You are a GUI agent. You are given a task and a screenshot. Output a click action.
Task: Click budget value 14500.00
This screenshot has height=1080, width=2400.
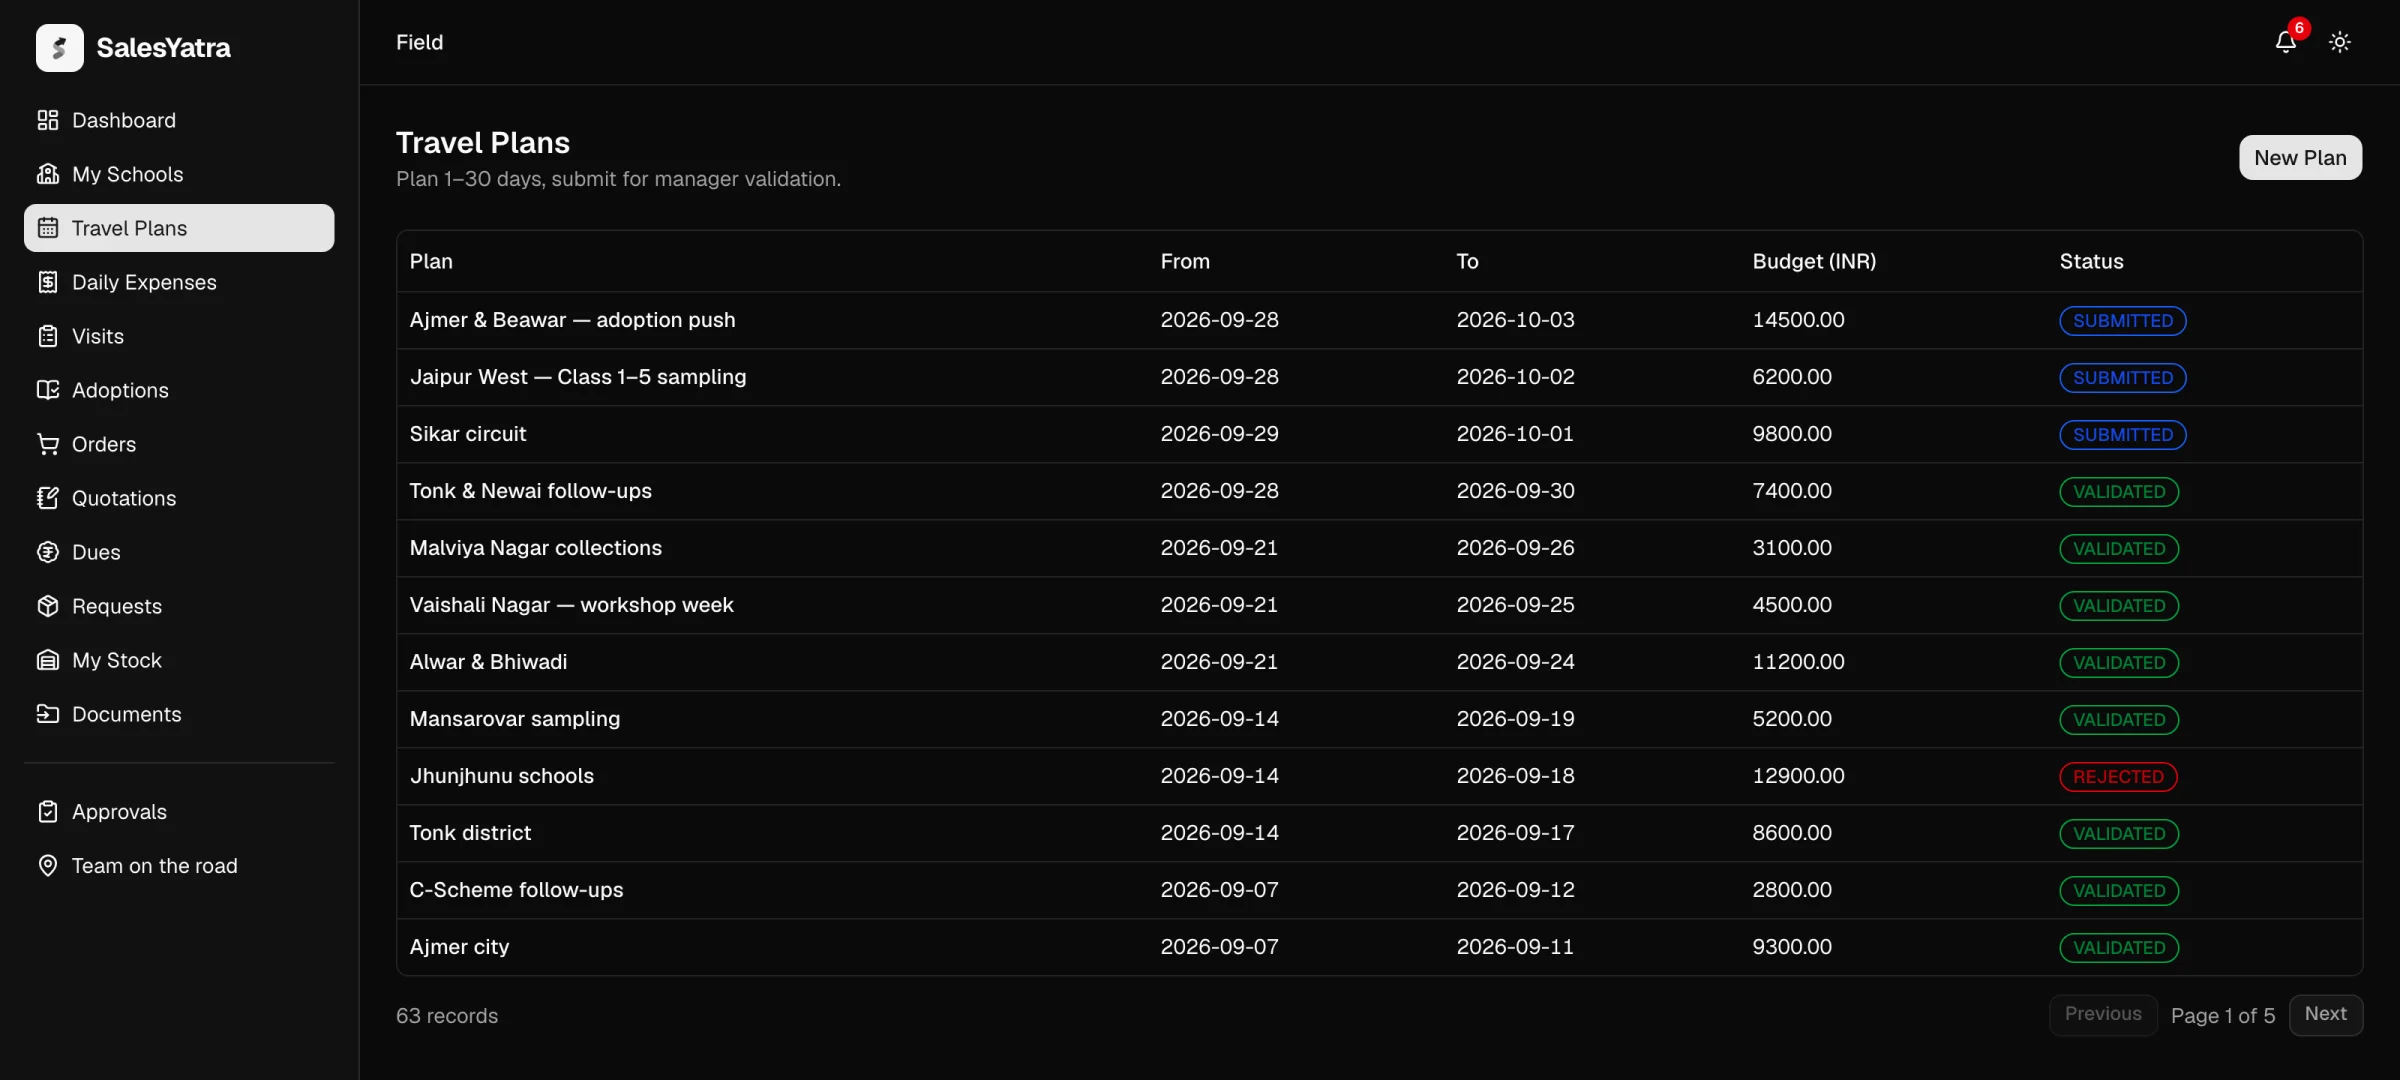1798,320
